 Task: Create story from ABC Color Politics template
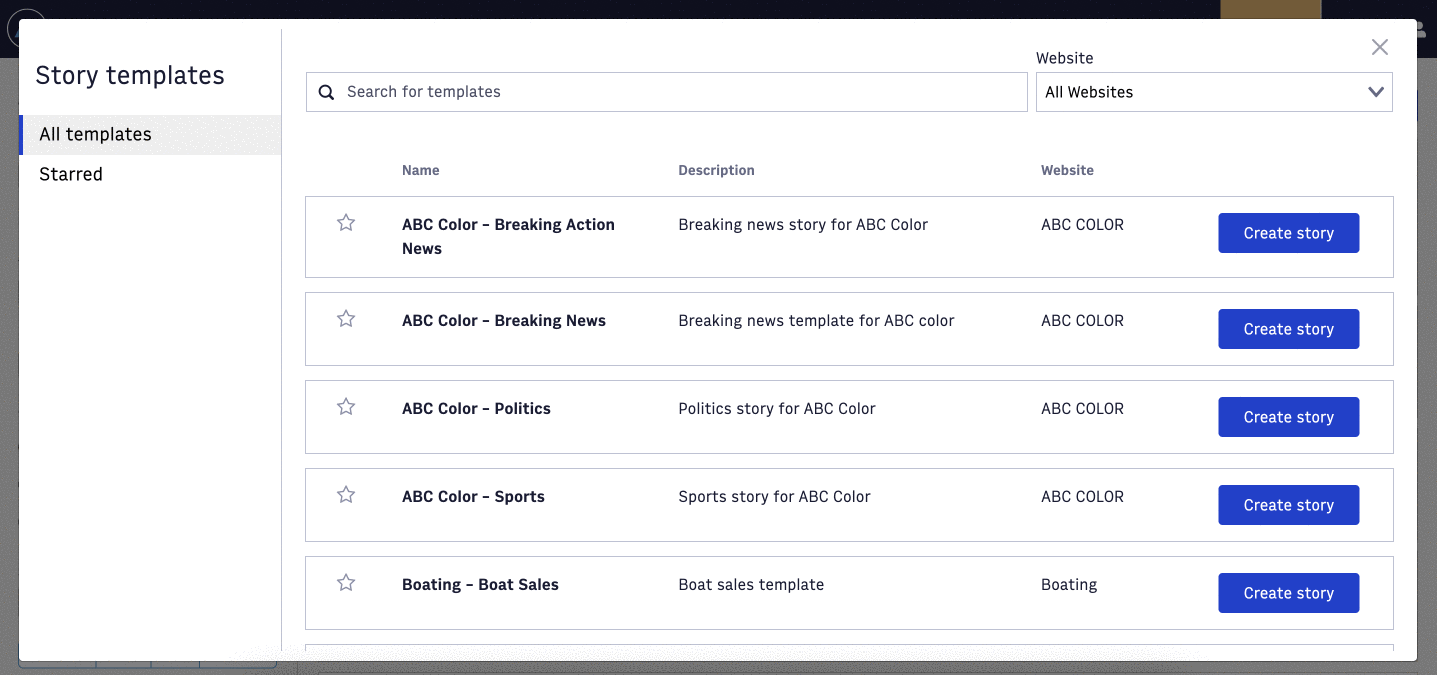point(1288,417)
